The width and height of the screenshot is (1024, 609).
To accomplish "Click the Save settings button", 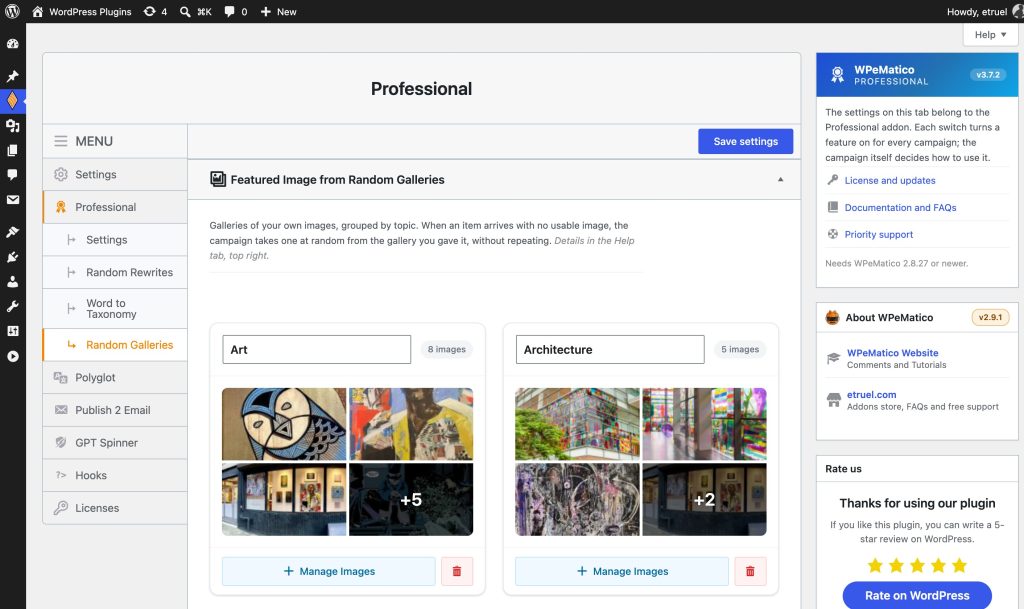I will 745,141.
